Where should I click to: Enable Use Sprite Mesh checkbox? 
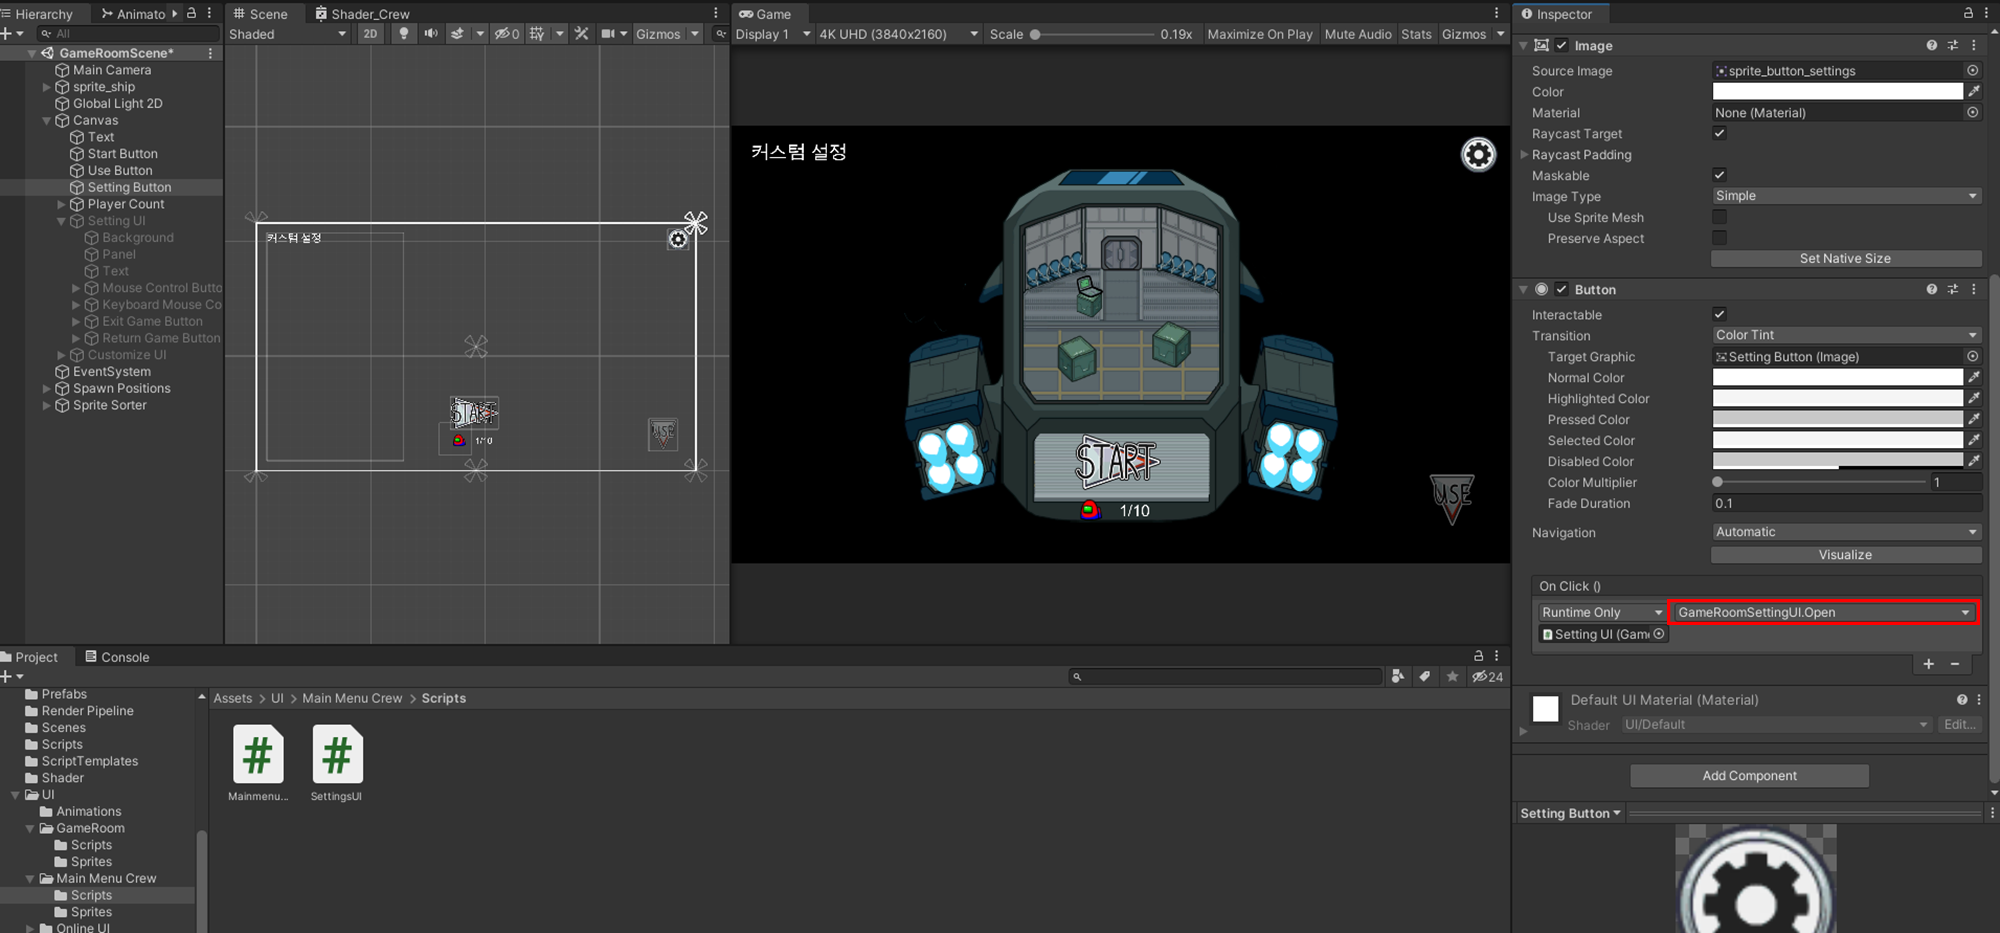coord(1720,218)
